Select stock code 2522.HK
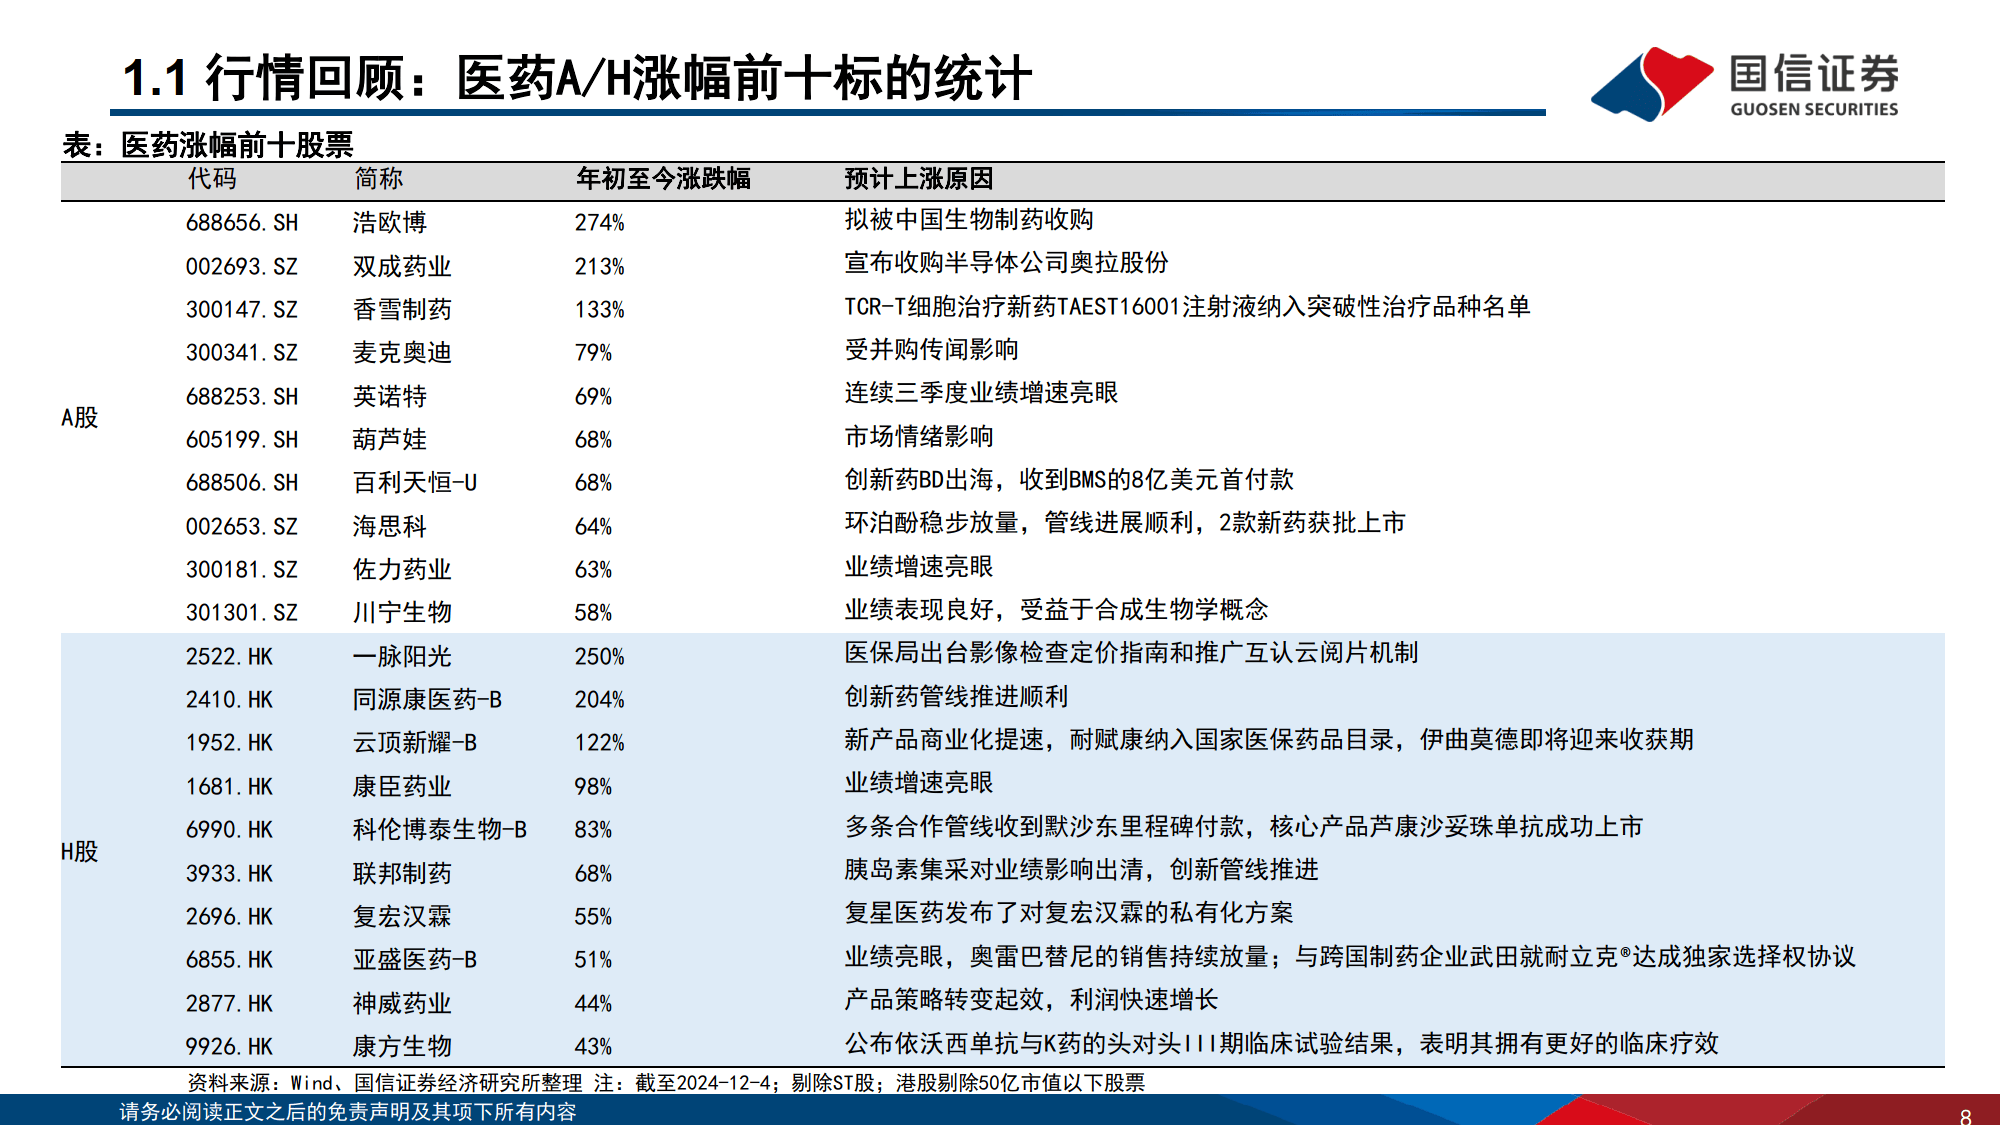 point(229,656)
